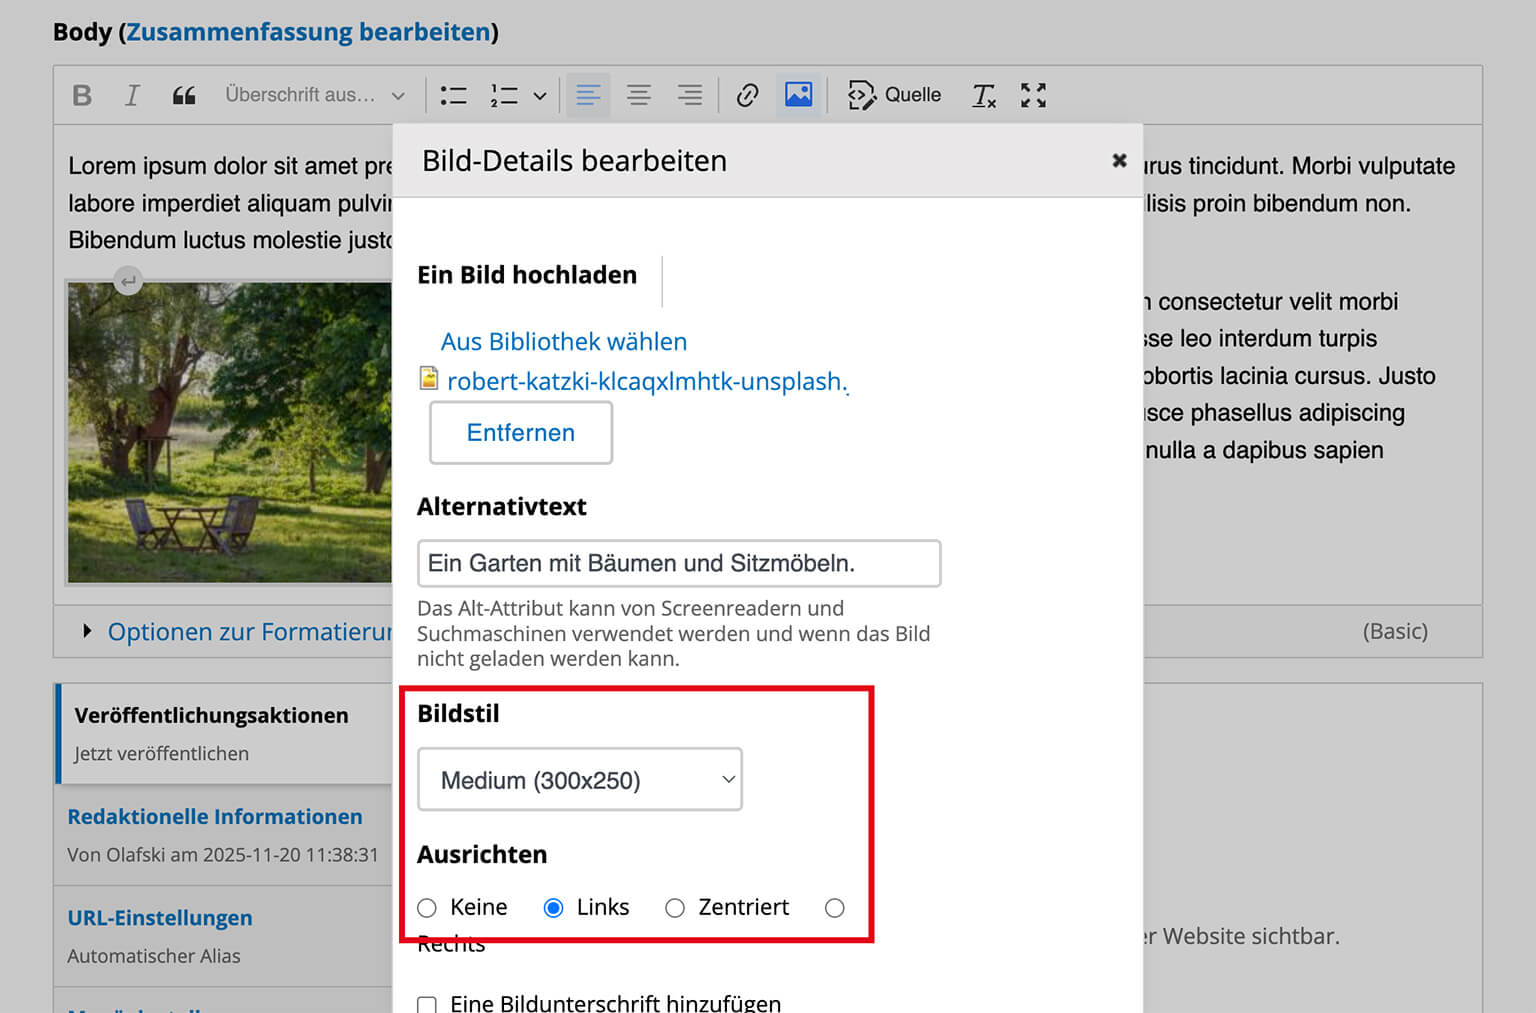Switch to the Ein Bild hochladen tab

click(527, 274)
